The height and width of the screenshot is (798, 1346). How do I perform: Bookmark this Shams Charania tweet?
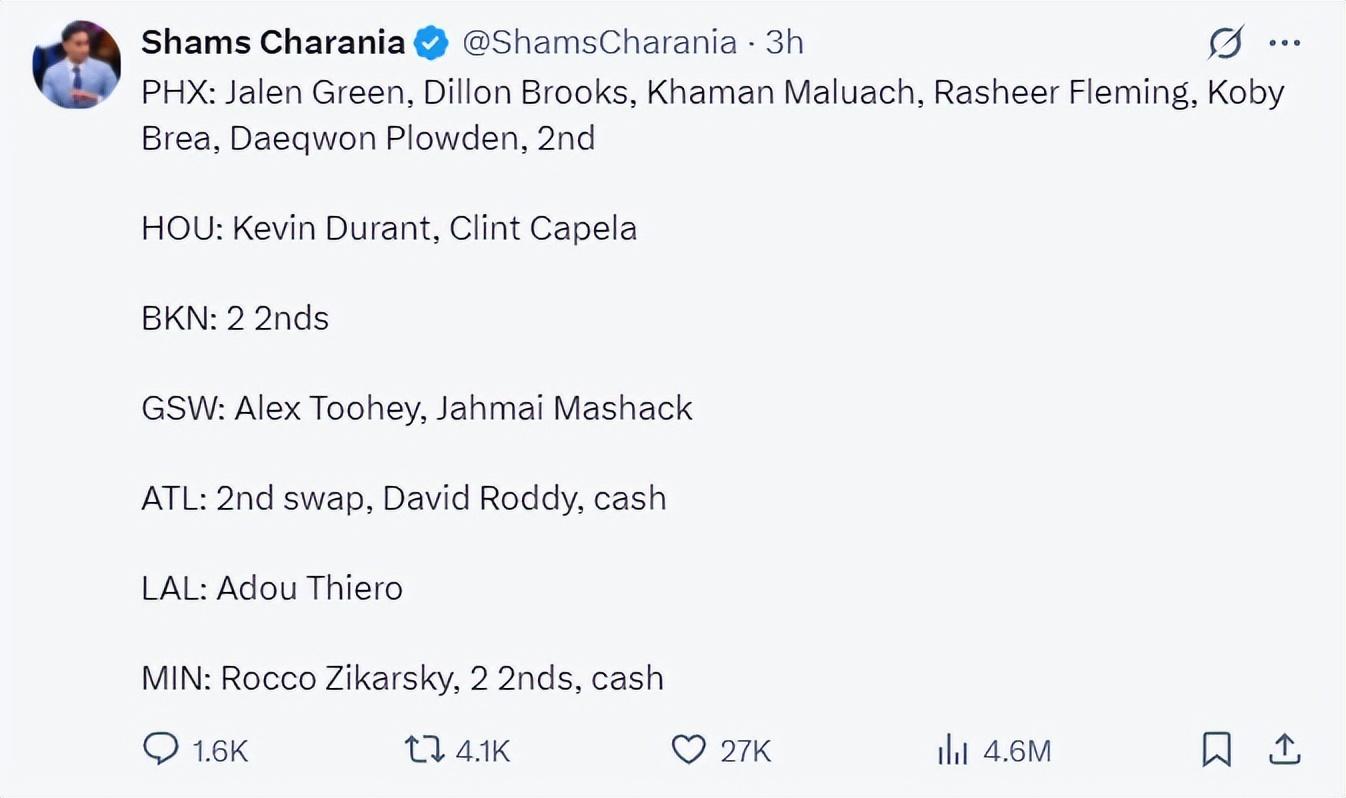(1216, 749)
